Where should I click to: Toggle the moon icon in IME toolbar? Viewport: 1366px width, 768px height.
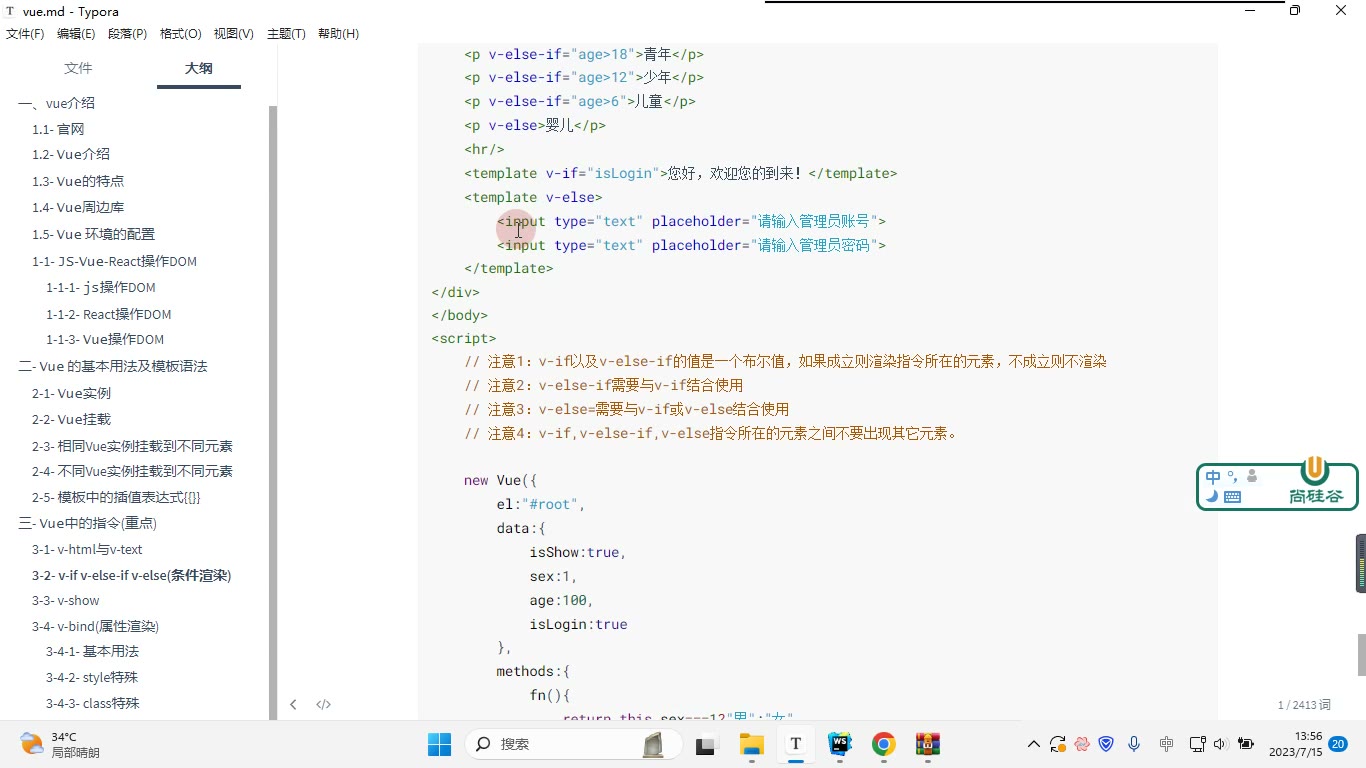coord(1212,496)
